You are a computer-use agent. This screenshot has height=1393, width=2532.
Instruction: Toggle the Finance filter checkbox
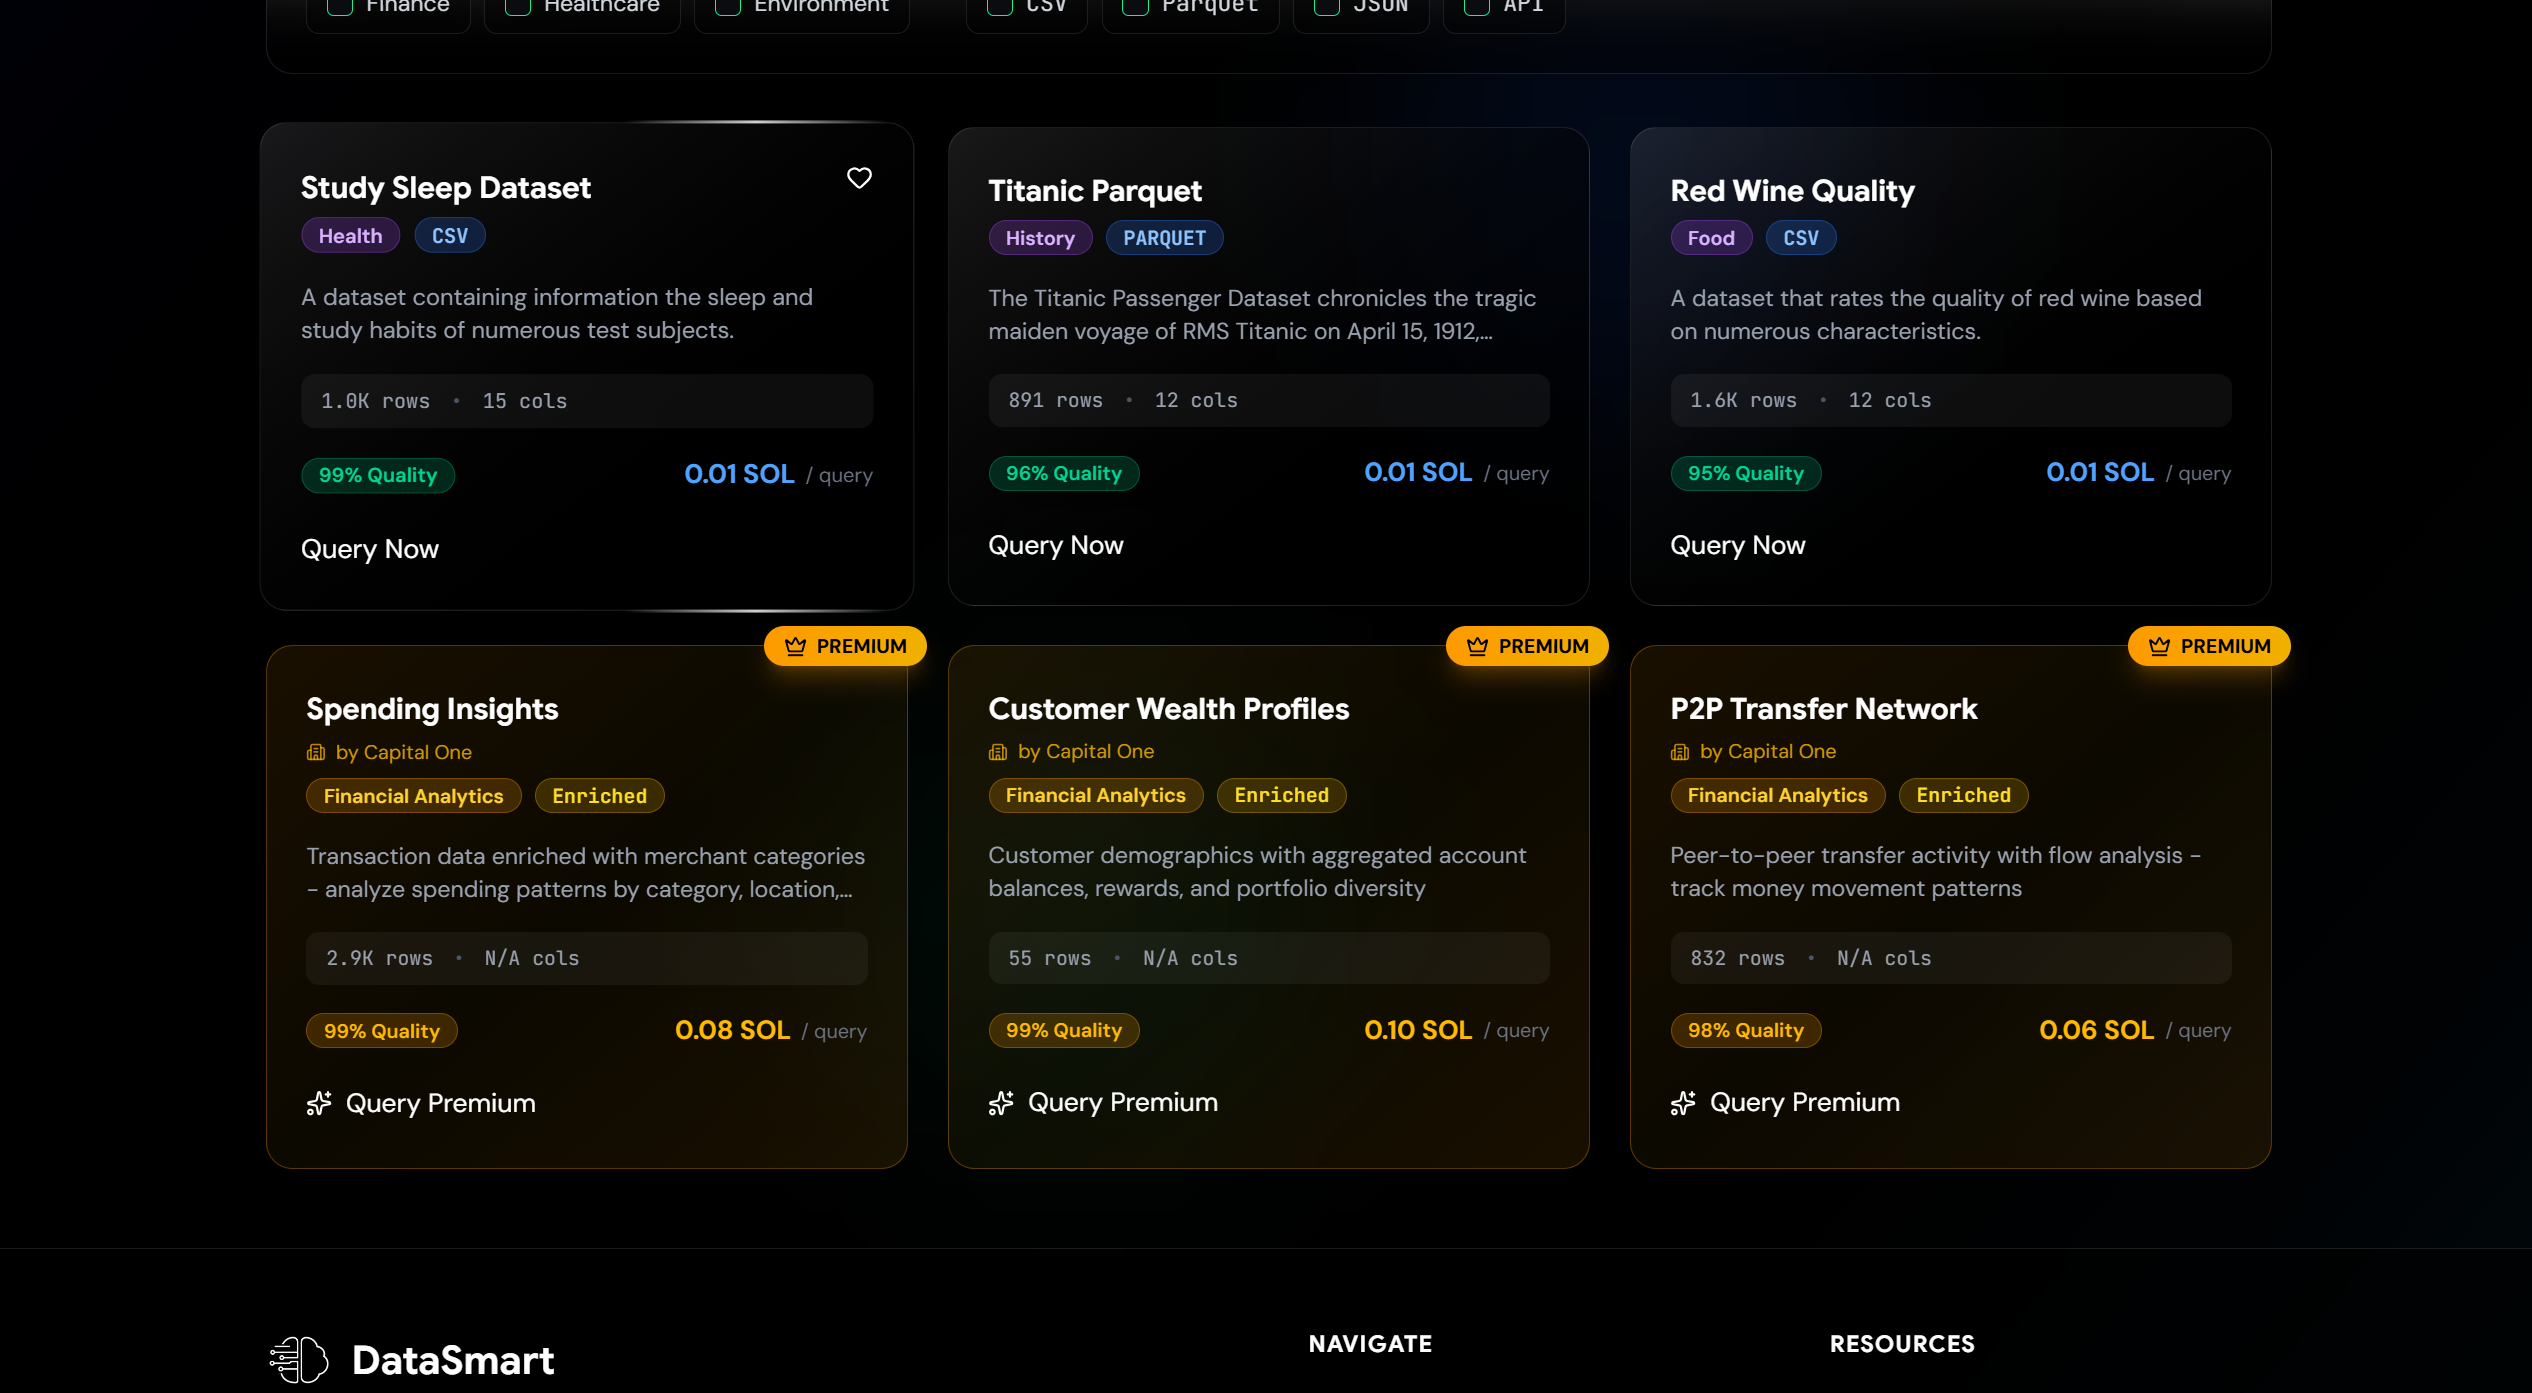tap(340, 6)
